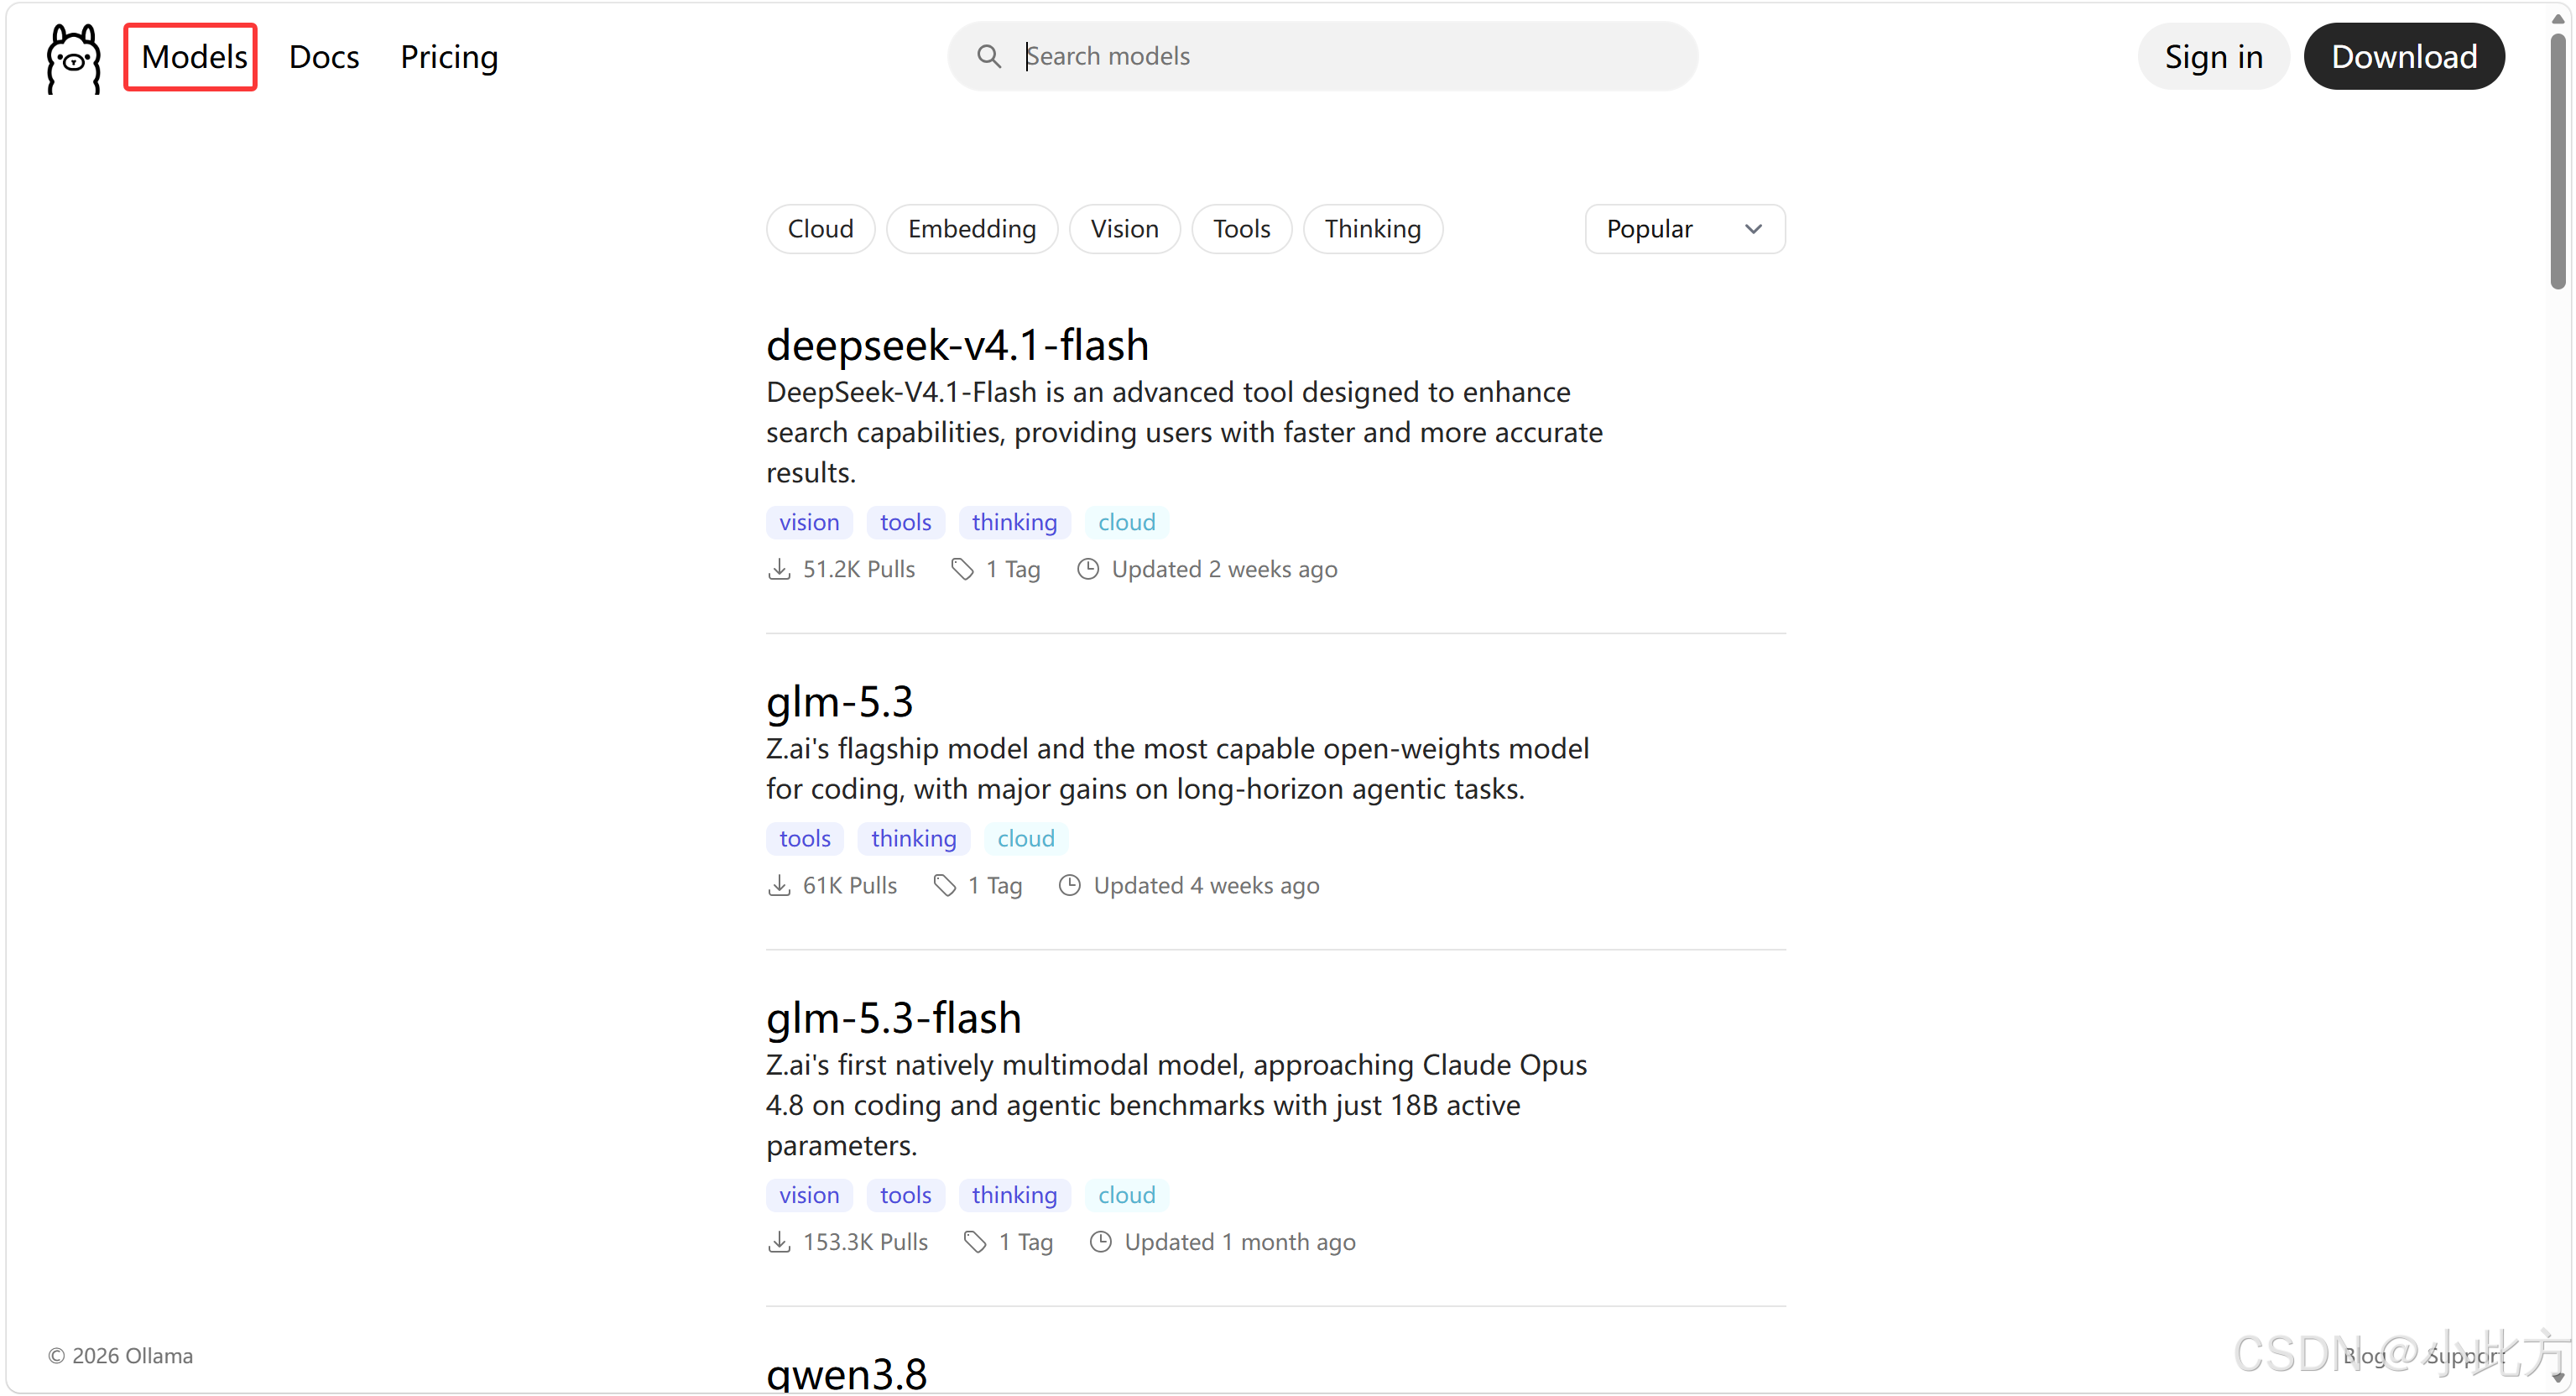Click the tools tag under glm-5.3
Viewport: 2576px width, 1396px height.
(805, 838)
